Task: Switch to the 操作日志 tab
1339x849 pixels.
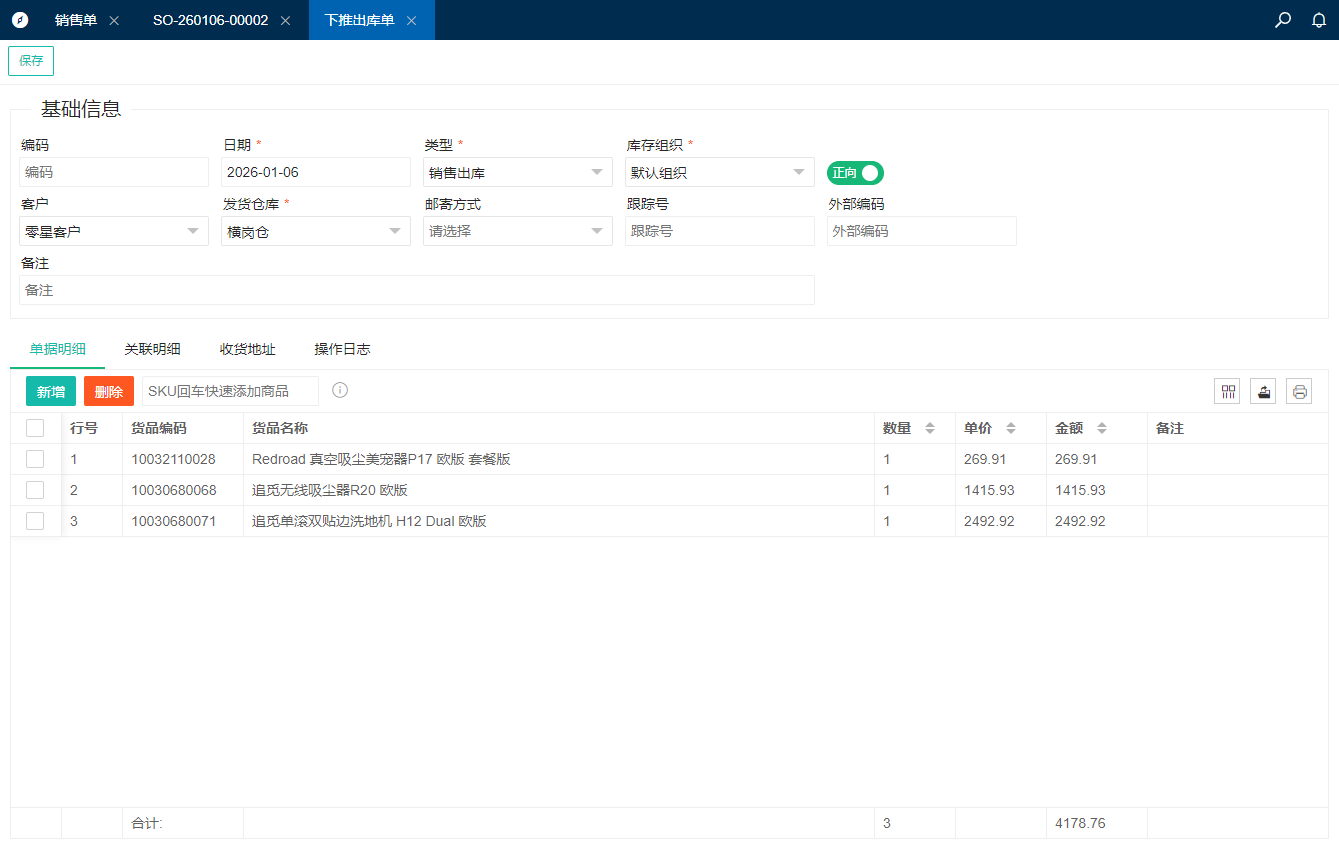Action: point(342,349)
